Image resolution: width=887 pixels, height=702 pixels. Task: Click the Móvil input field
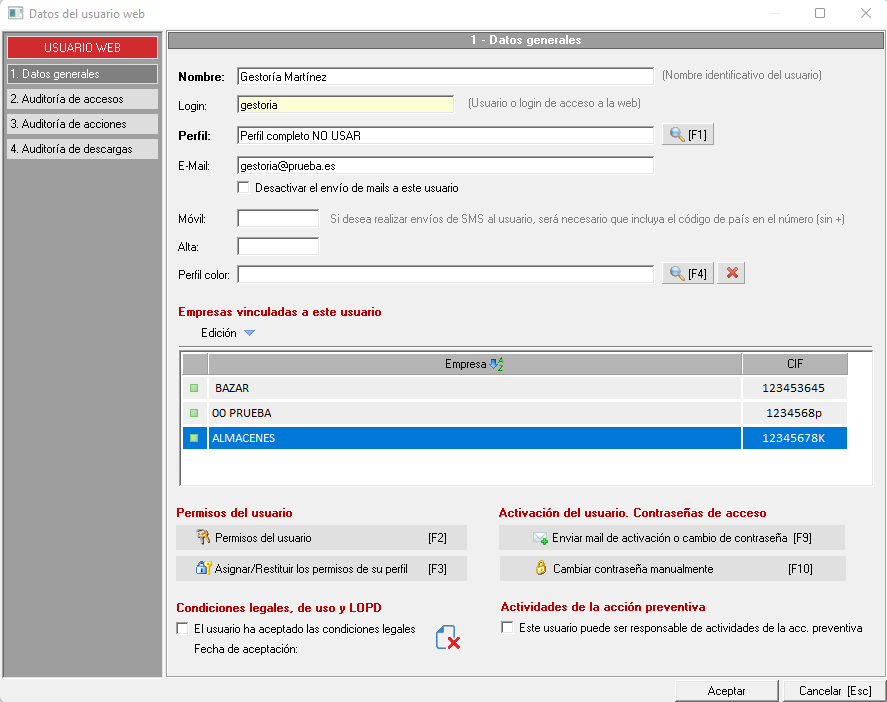click(x=278, y=218)
